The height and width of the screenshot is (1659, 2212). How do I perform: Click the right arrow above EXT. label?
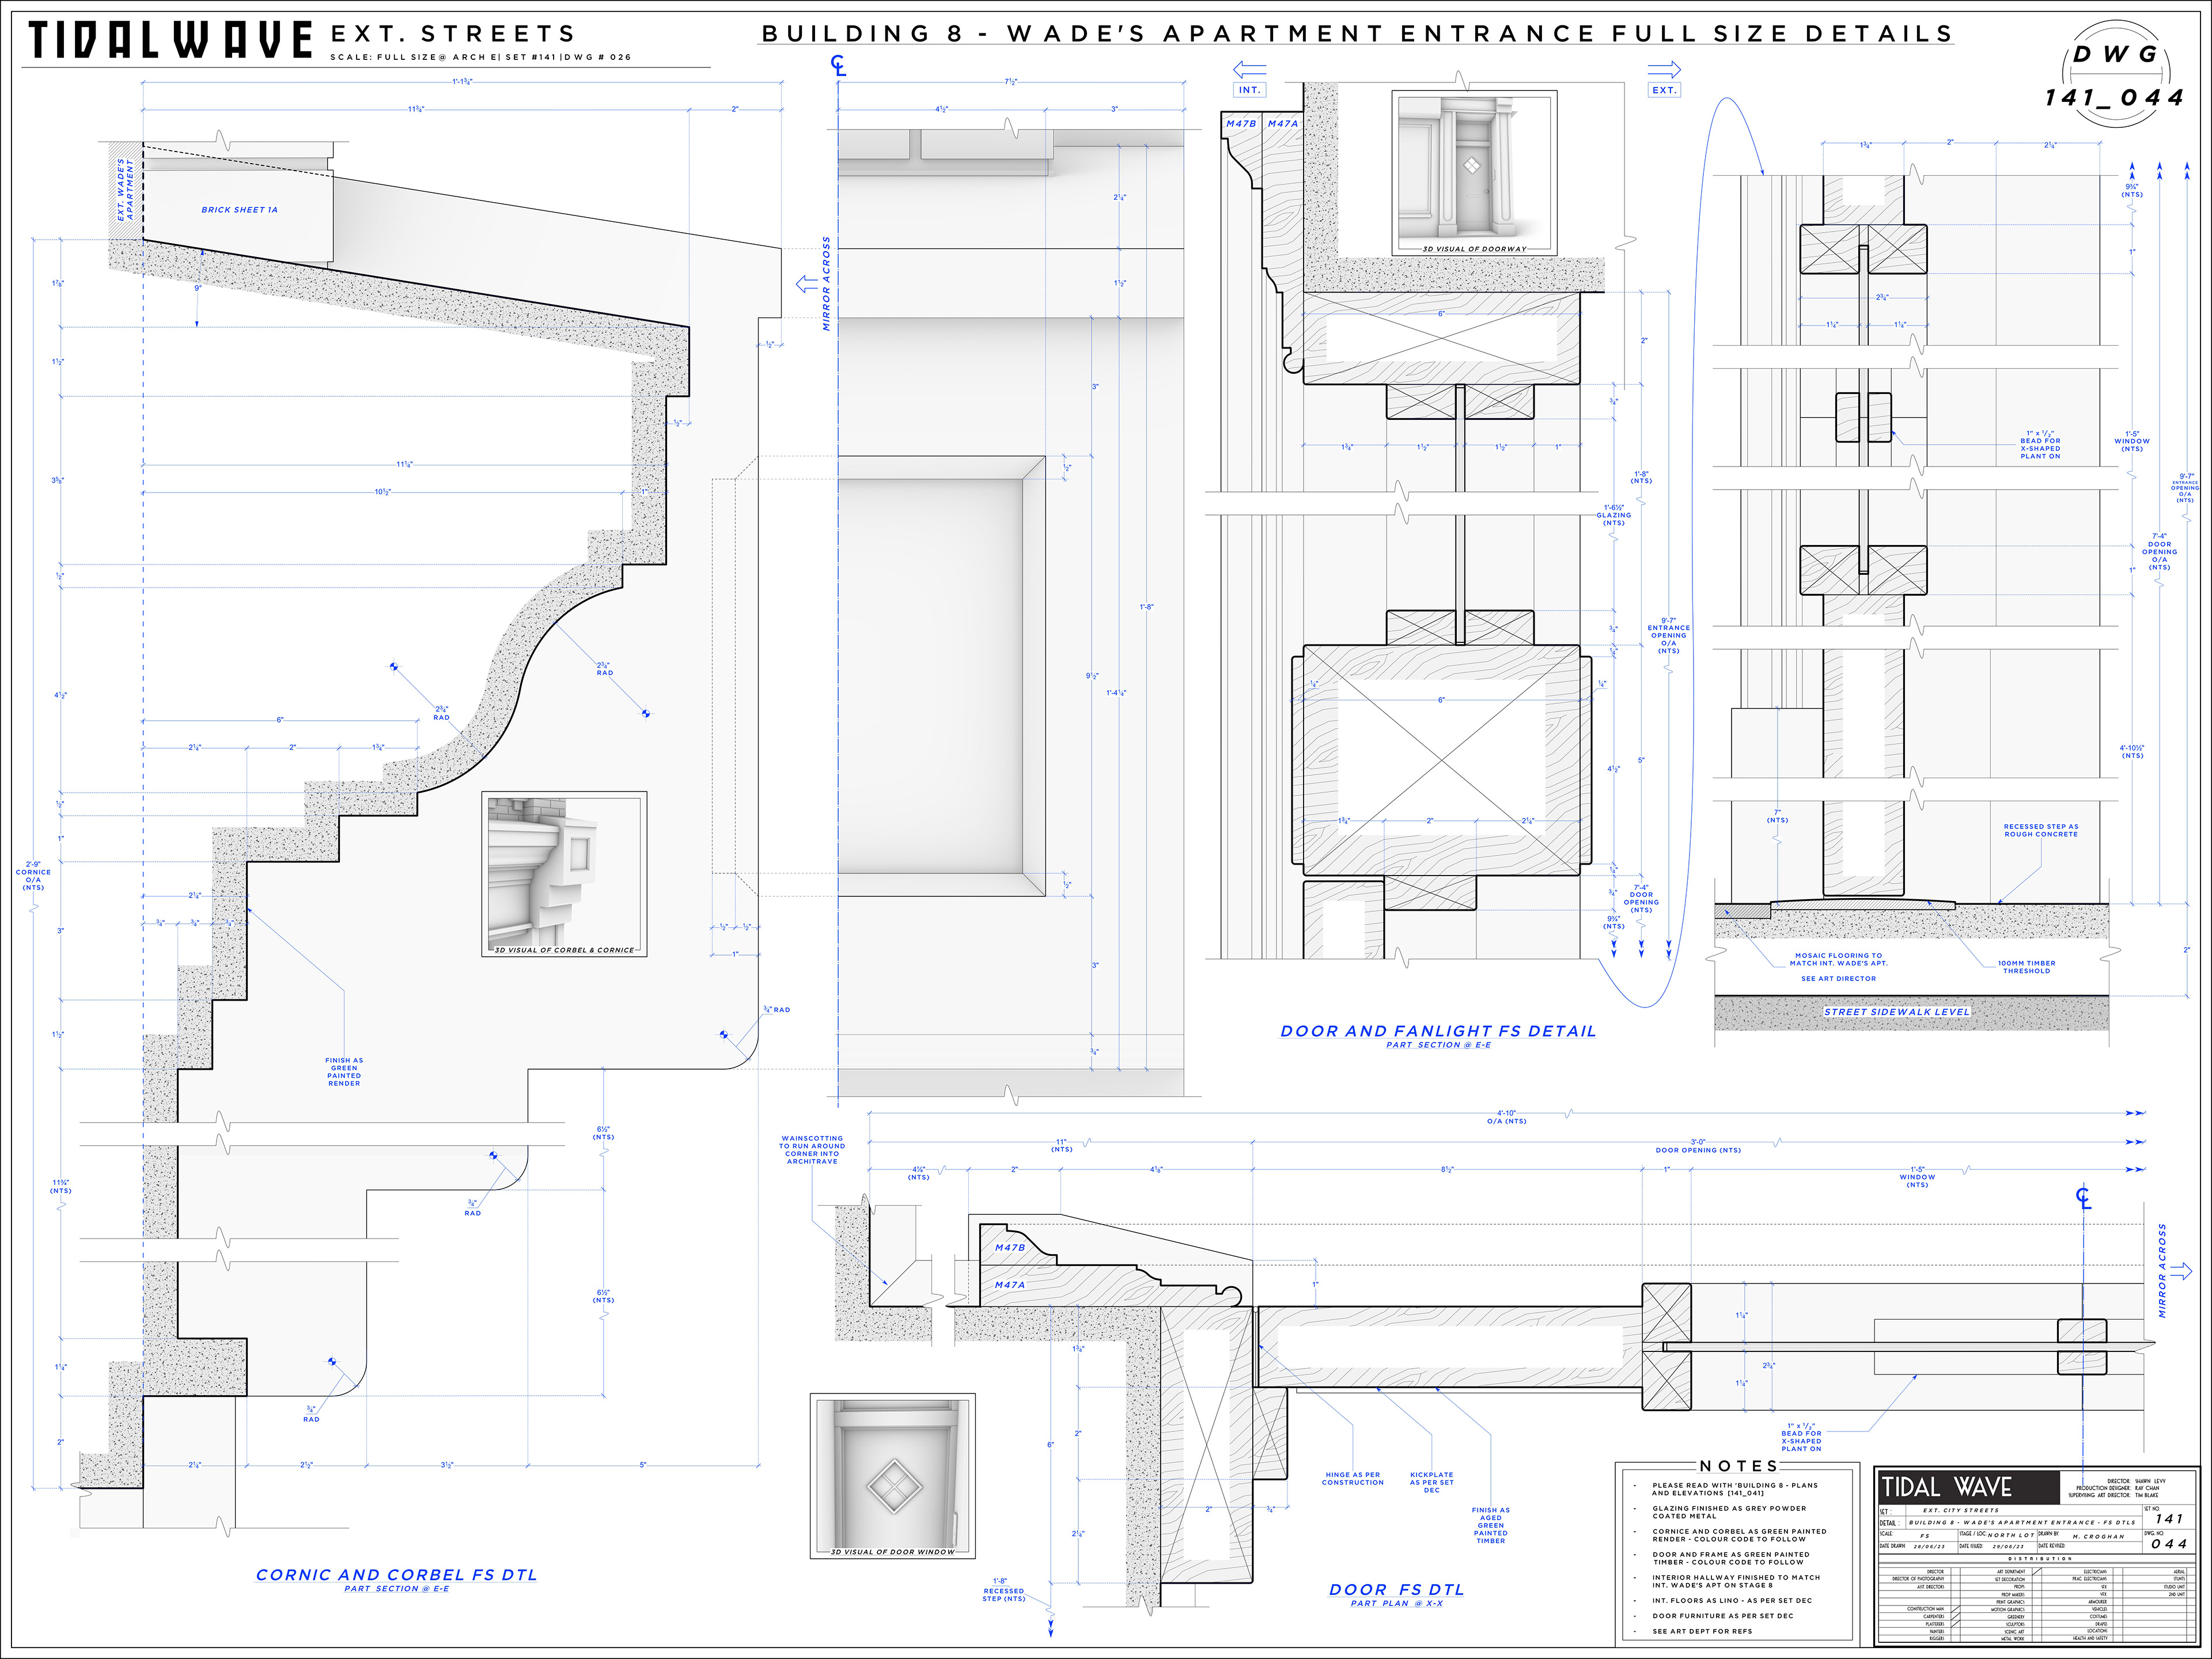click(1664, 70)
